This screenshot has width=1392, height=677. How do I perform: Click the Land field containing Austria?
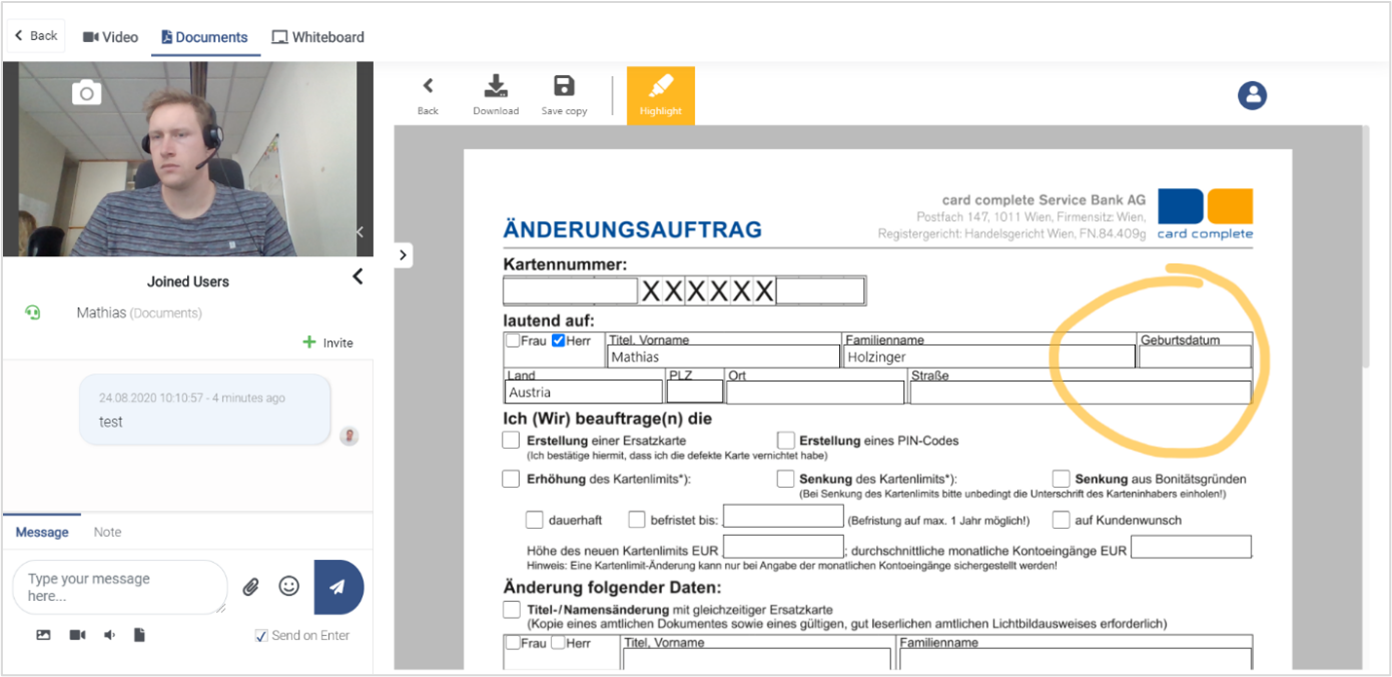585,392
